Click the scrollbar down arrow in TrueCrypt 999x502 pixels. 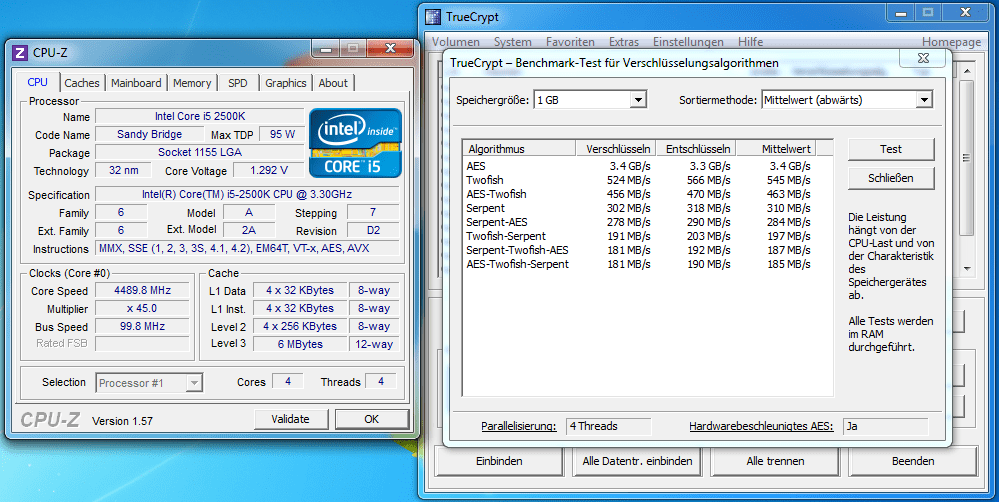967,269
